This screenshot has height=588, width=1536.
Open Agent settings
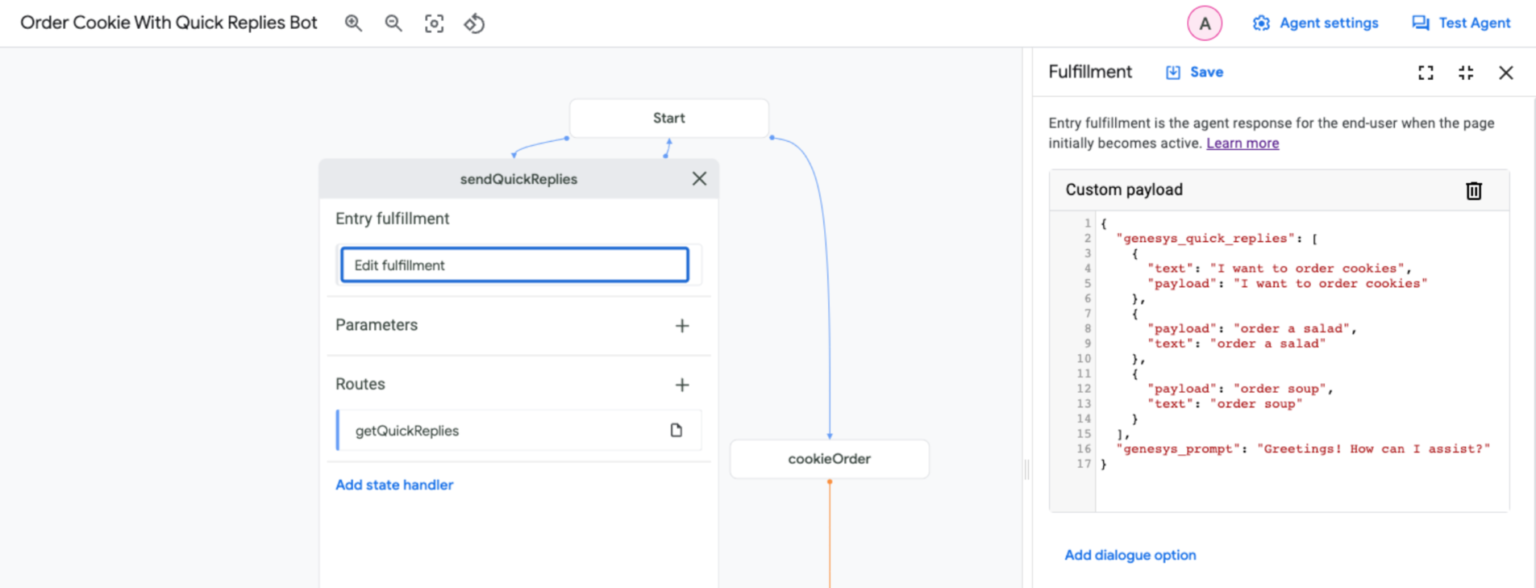click(1314, 22)
